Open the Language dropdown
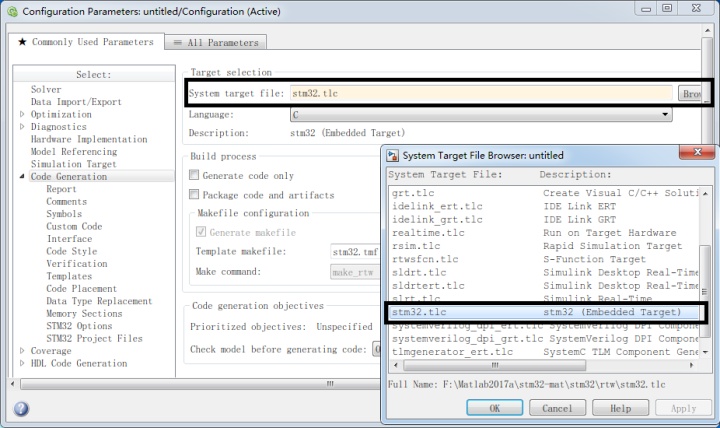720x428 pixels. click(x=481, y=114)
